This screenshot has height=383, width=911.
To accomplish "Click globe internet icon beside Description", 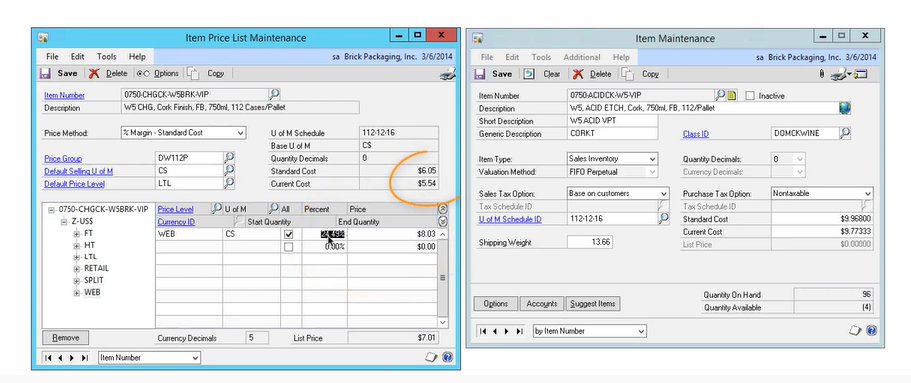I will pyautogui.click(x=845, y=108).
